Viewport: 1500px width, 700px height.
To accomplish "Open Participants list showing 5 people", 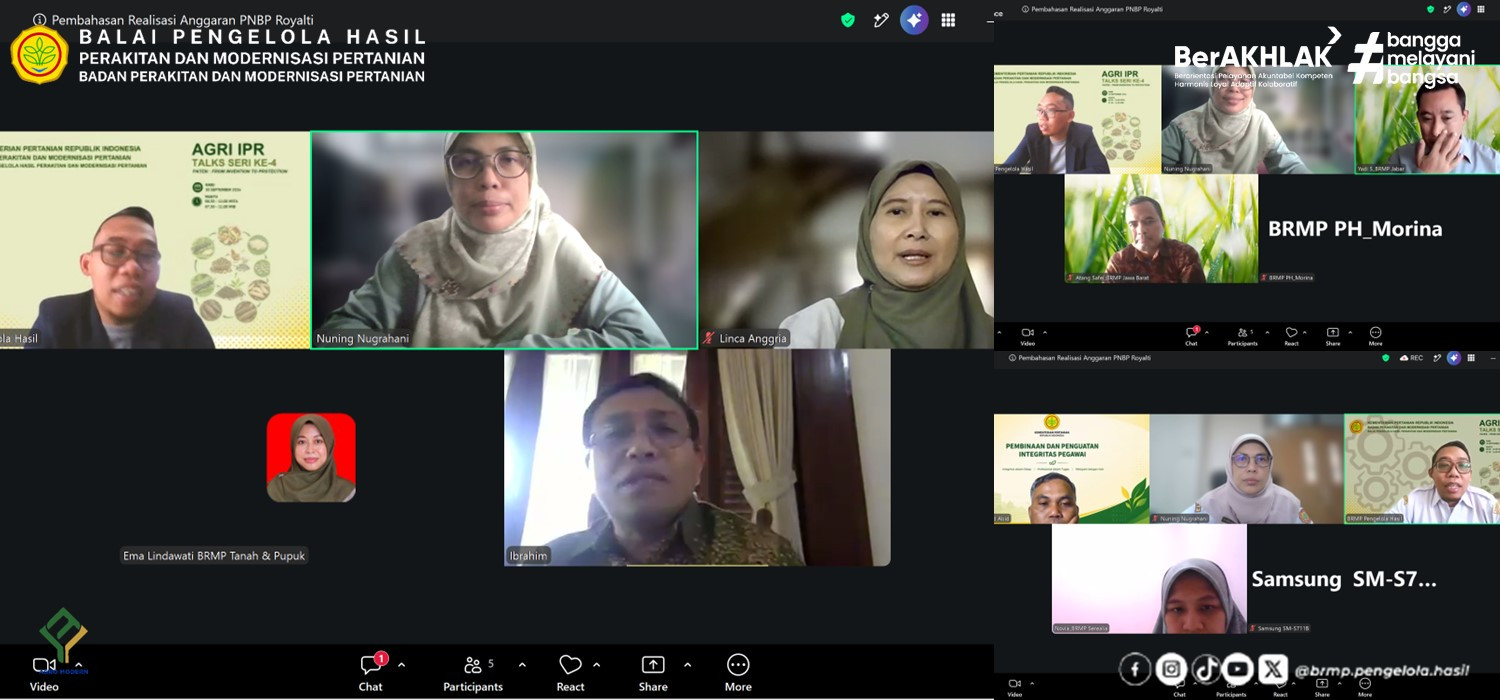I will coord(473,672).
